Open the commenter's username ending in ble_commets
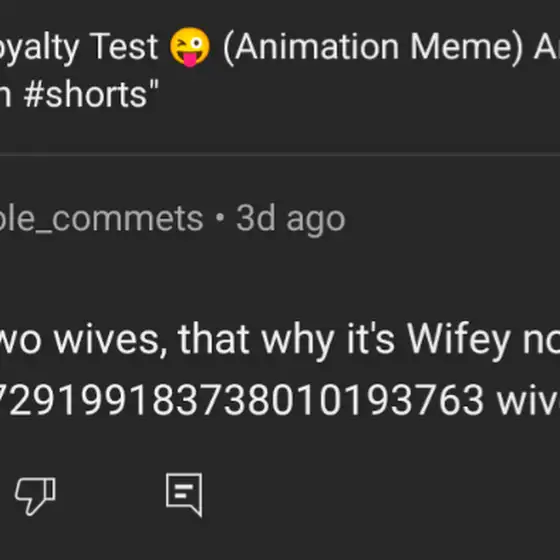 [x=101, y=219]
